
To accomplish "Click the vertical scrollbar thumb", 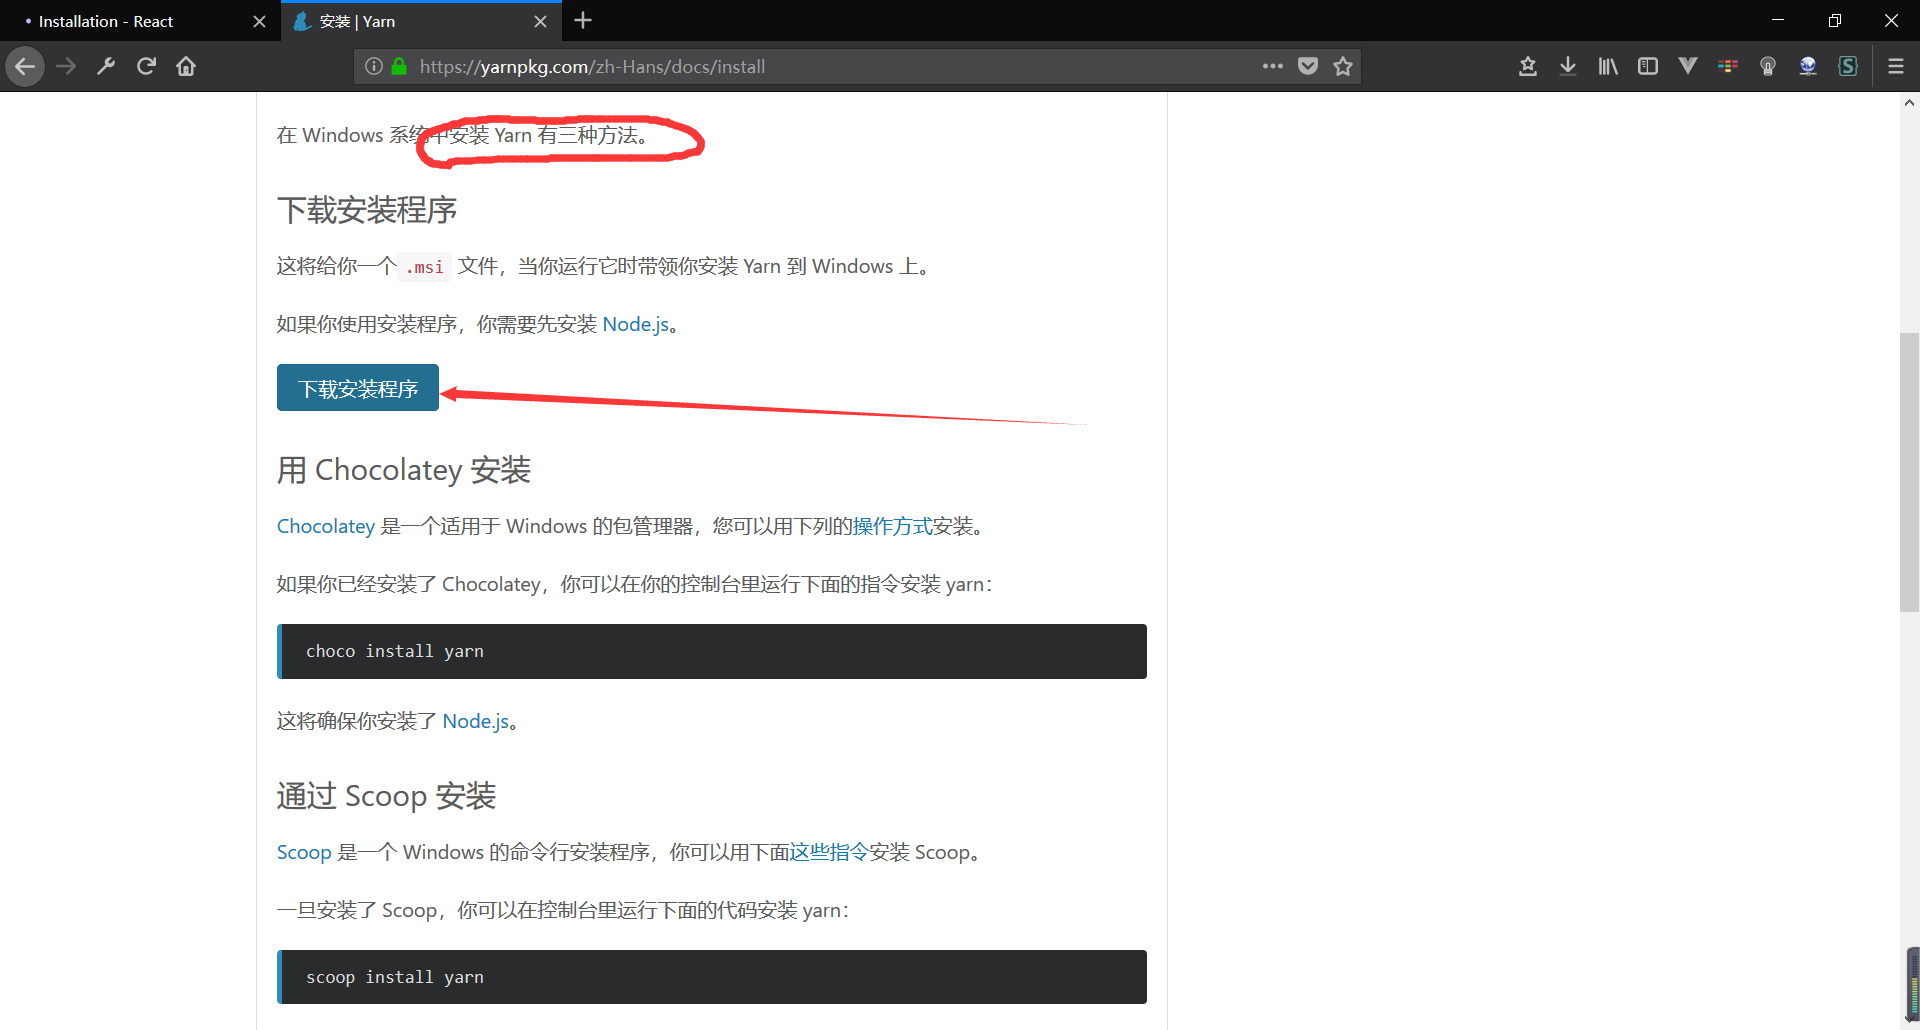I will (x=1909, y=472).
